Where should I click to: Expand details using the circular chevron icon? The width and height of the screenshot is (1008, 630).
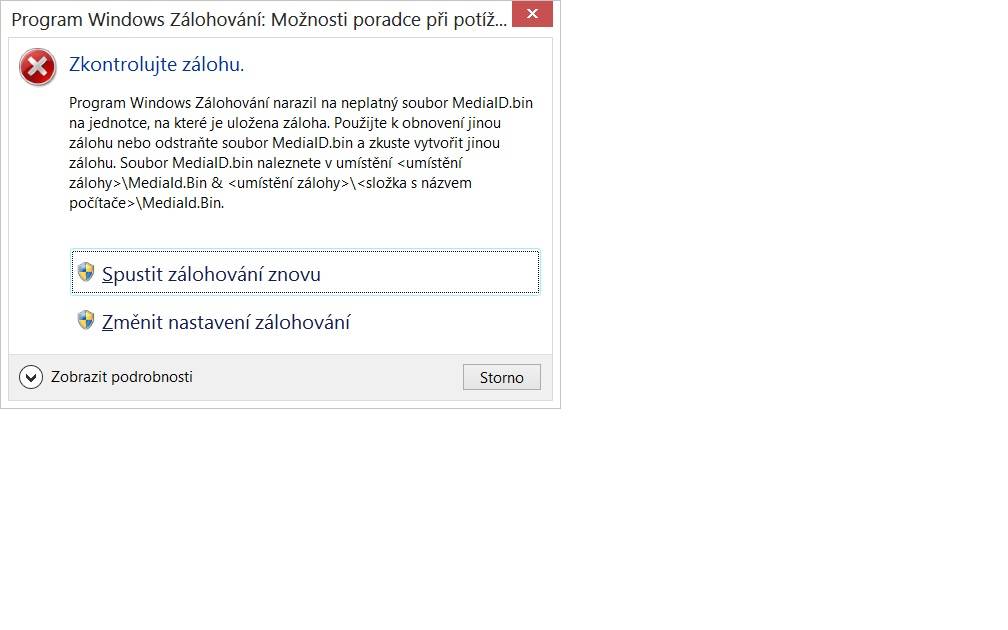[x=31, y=377]
